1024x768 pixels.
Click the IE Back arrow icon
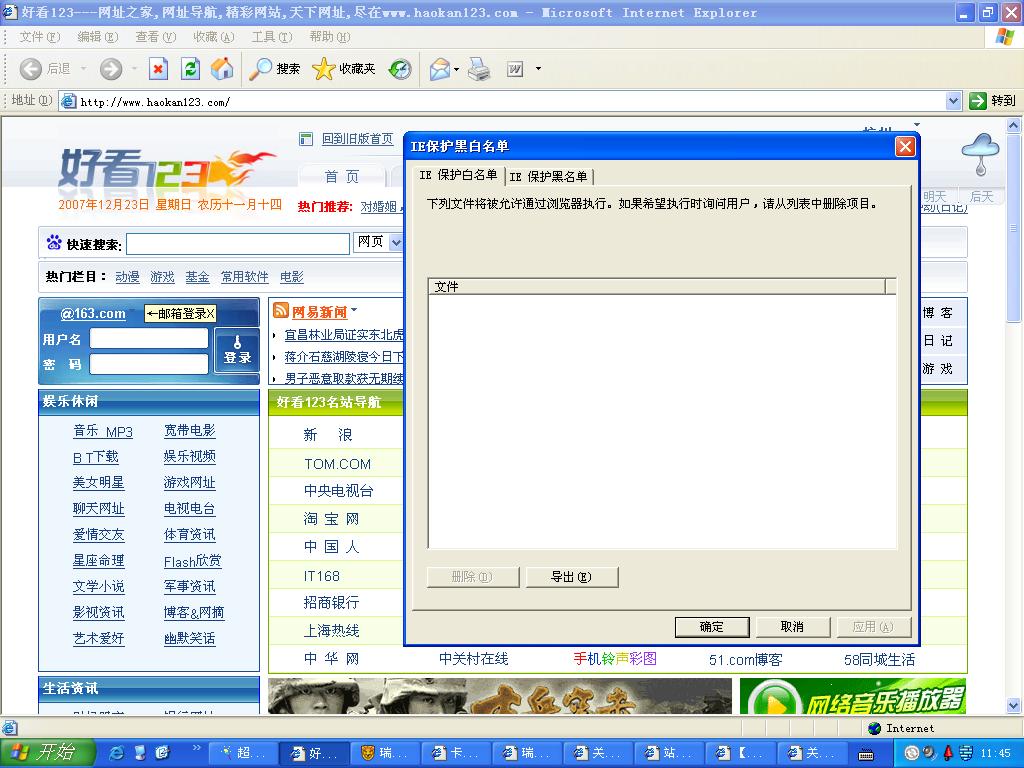(x=31, y=69)
